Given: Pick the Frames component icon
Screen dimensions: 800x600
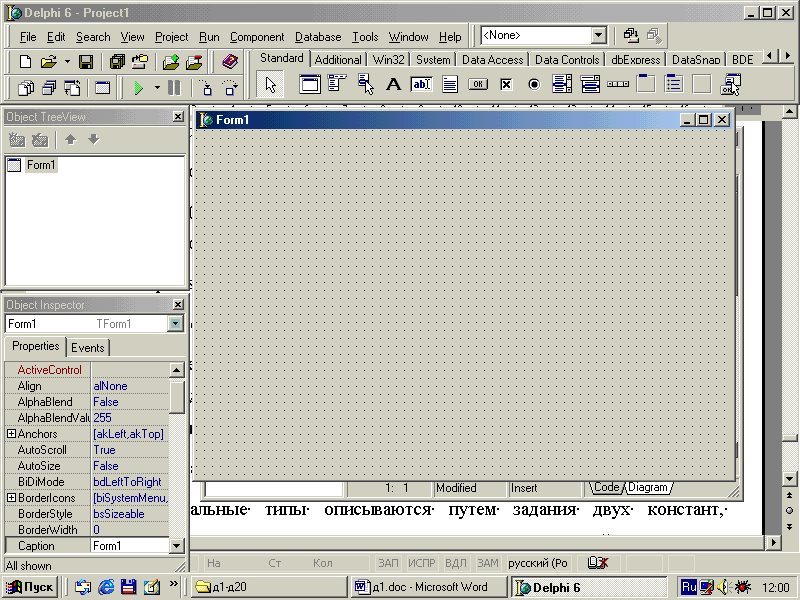Looking at the screenshot, I should 310,84.
